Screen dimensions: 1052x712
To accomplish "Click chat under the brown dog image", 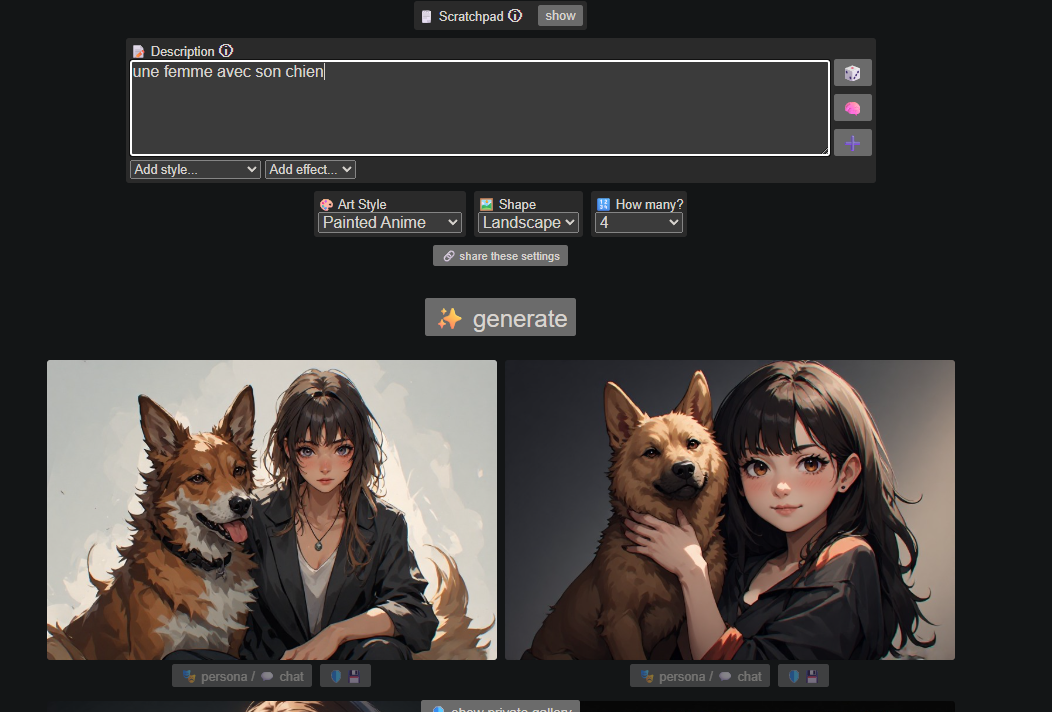I will click(741, 676).
